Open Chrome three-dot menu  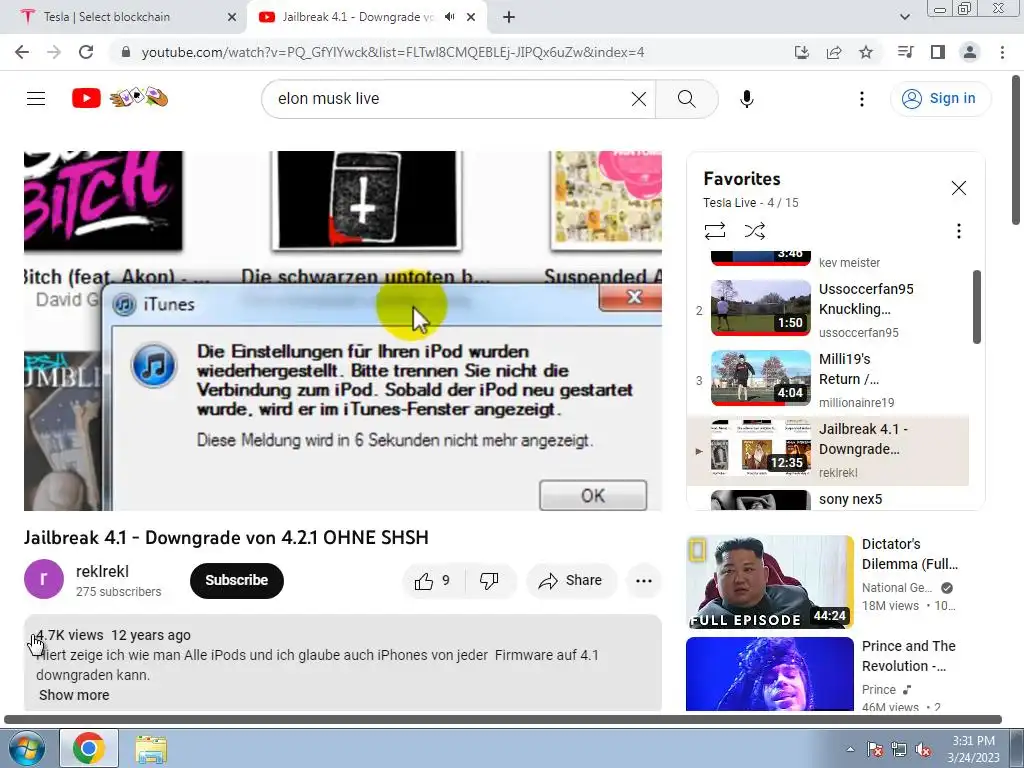(1002, 52)
